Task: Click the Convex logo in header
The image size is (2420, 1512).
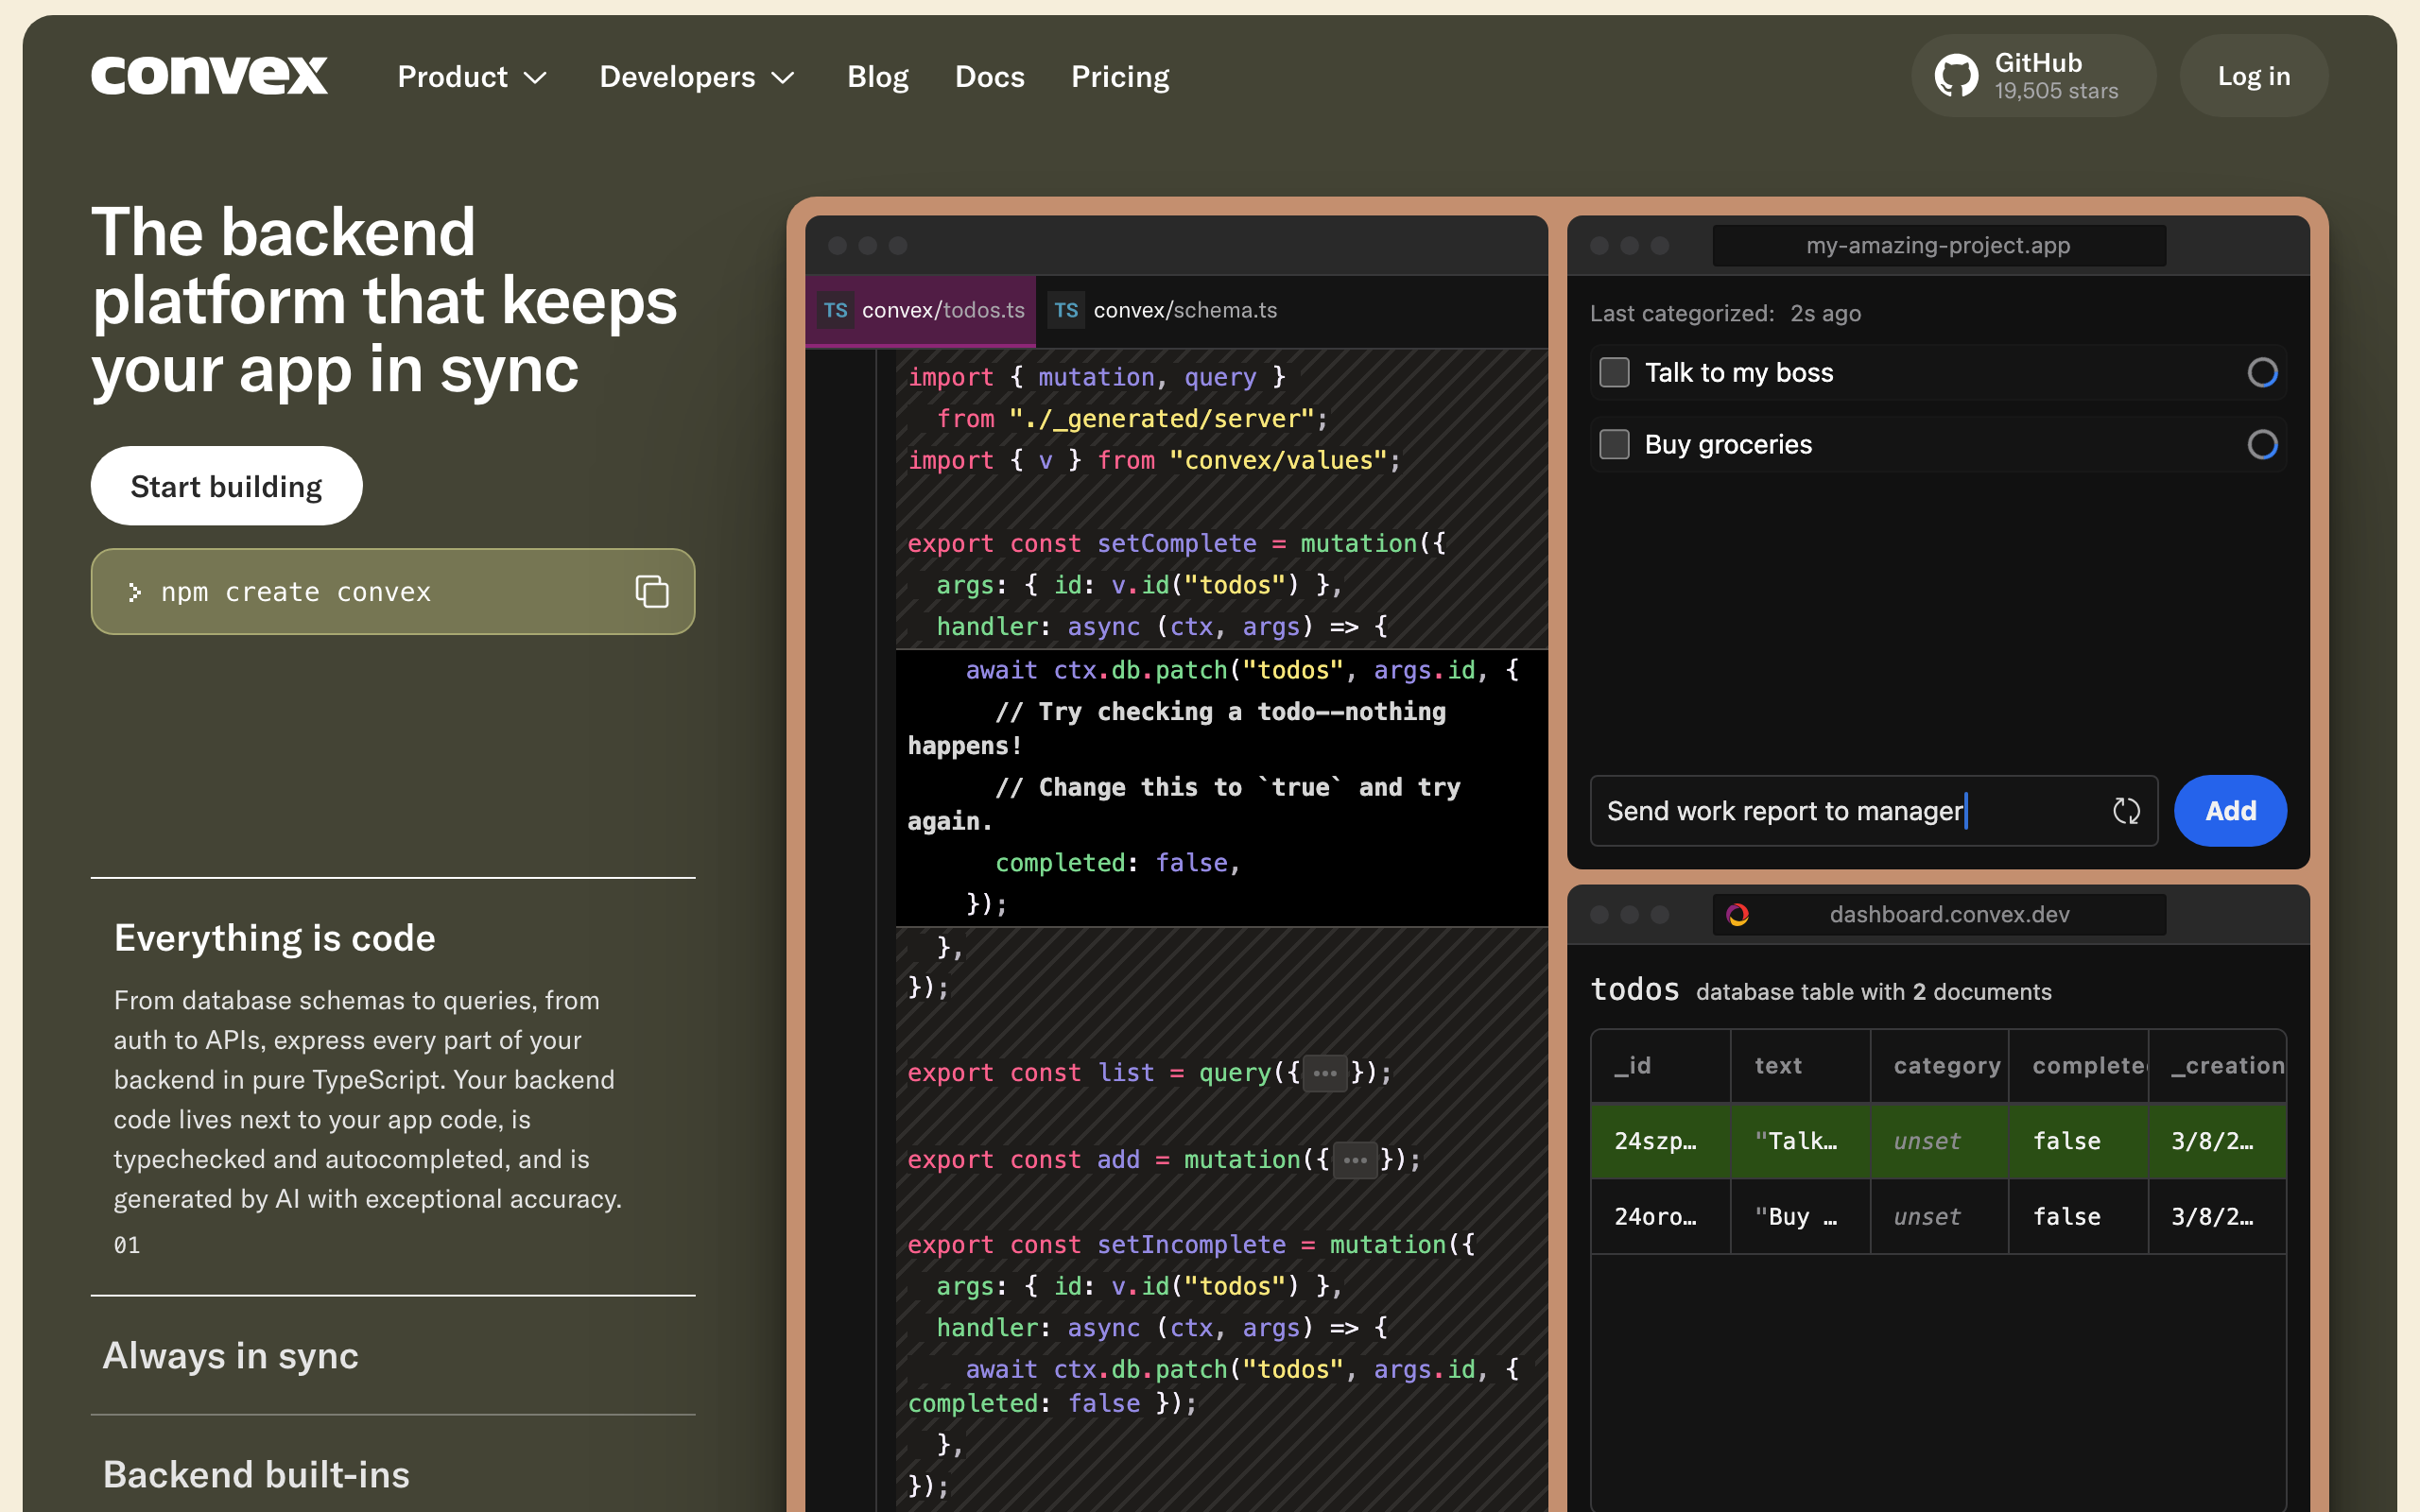Action: (209, 76)
